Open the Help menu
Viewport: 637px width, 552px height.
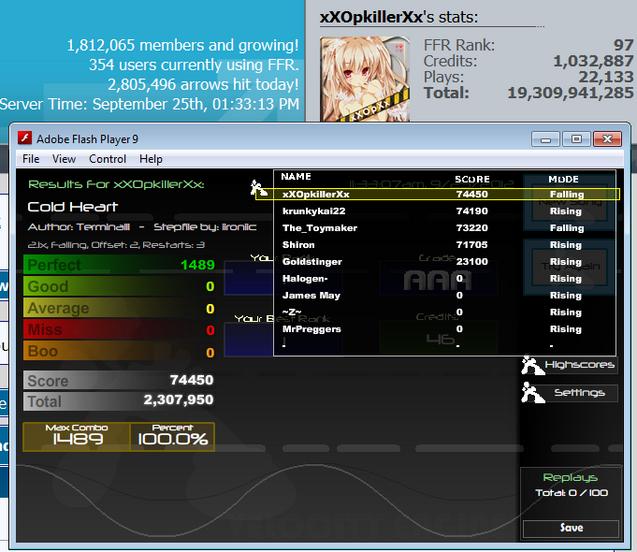point(151,159)
